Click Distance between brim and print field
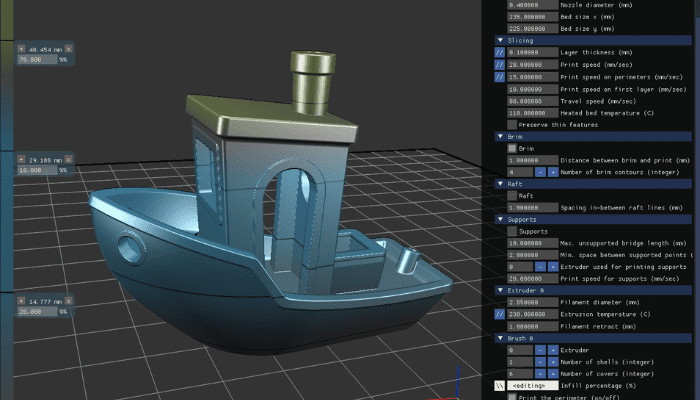This screenshot has width=700, height=400. pos(533,160)
